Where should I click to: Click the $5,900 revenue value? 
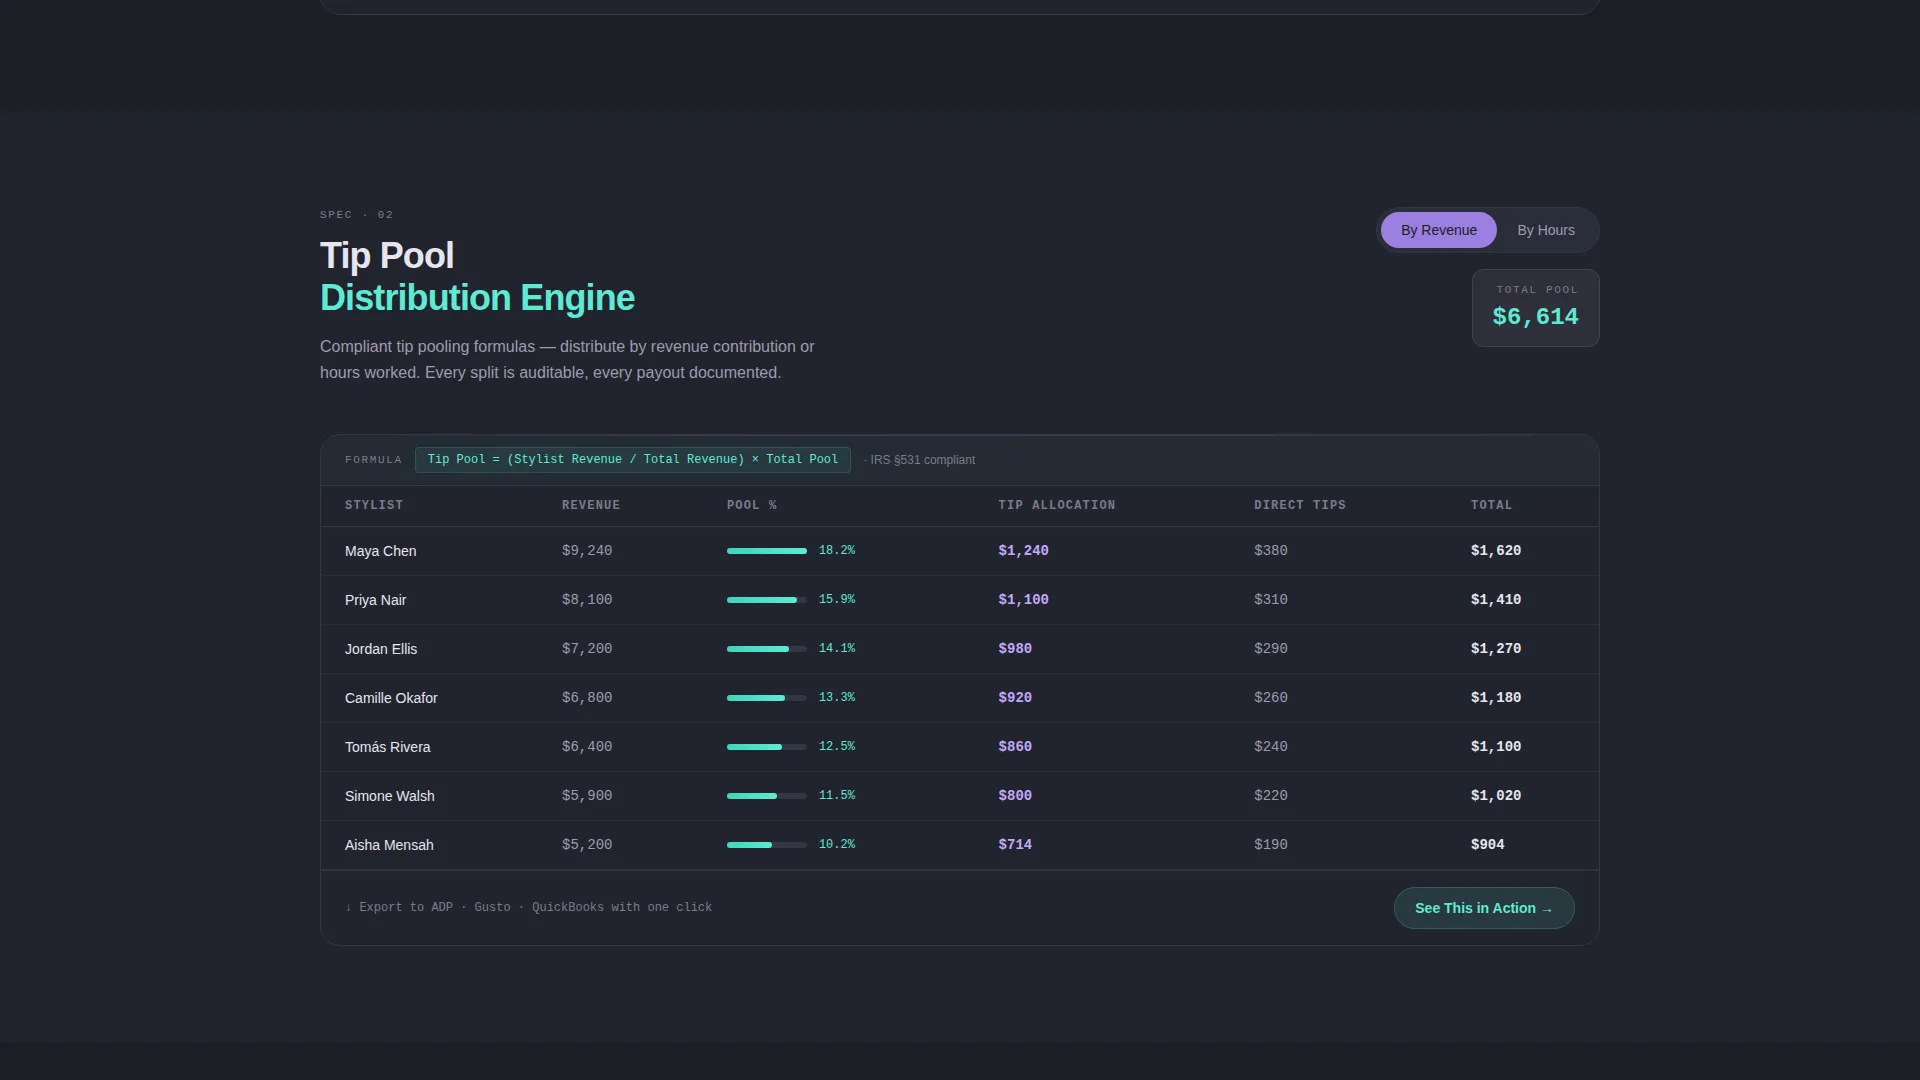point(587,796)
